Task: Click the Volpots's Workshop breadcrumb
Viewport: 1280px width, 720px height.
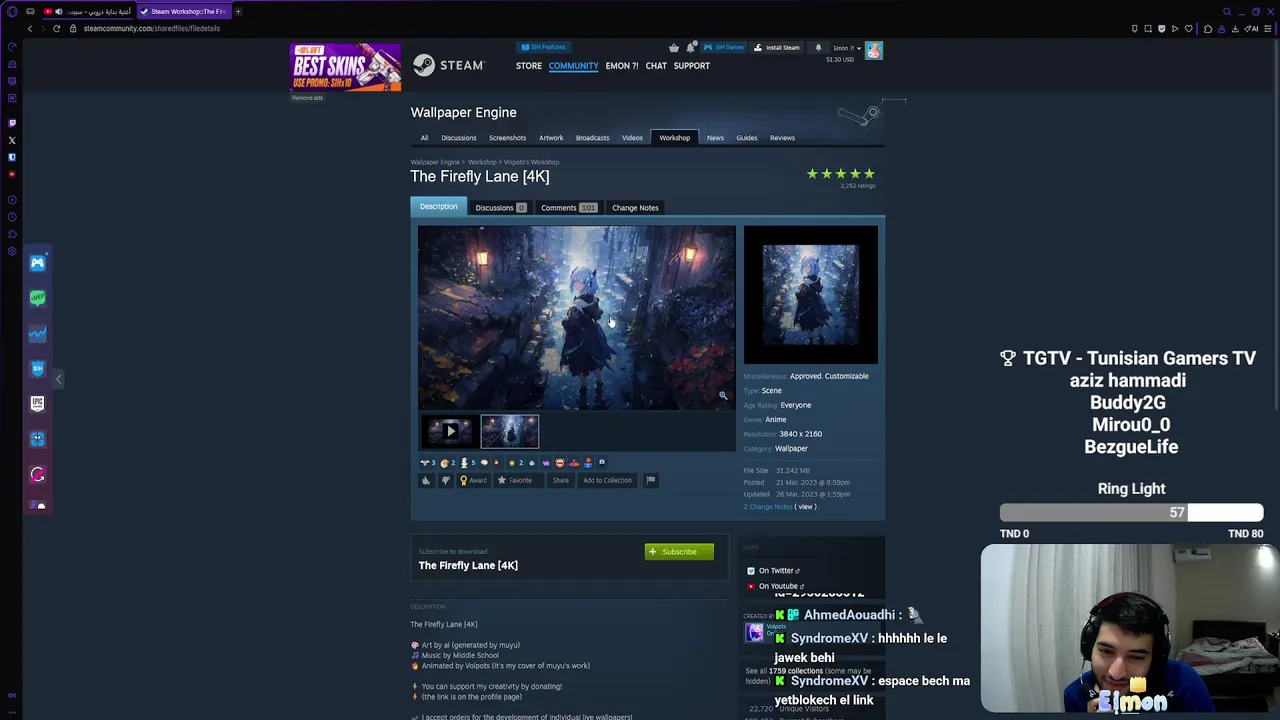Action: [531, 162]
